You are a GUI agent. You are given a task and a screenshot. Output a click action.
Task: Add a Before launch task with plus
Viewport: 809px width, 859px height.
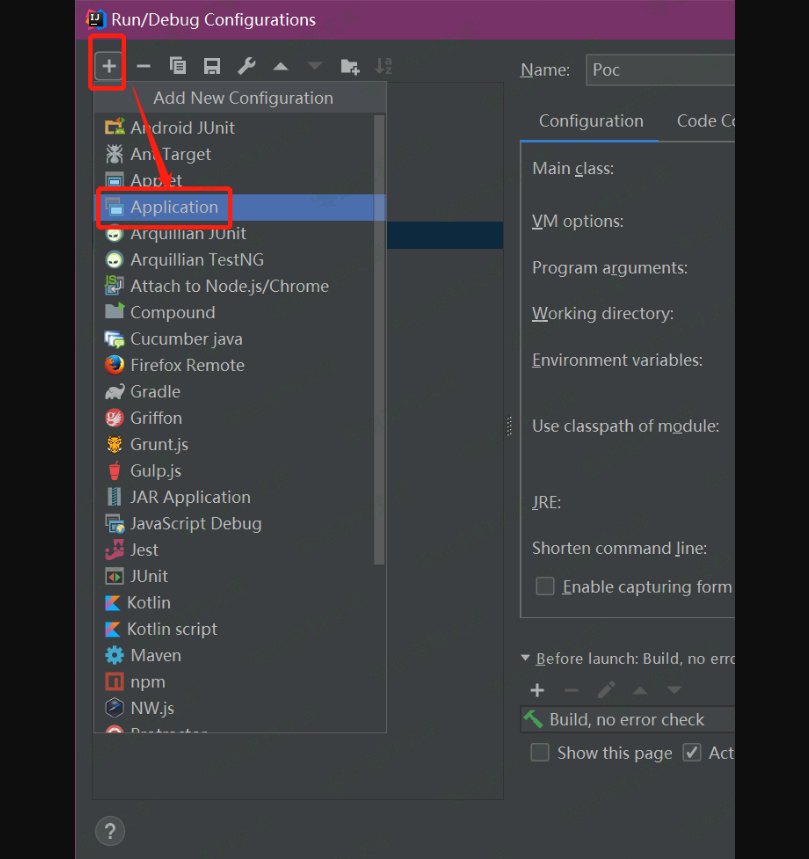[537, 690]
